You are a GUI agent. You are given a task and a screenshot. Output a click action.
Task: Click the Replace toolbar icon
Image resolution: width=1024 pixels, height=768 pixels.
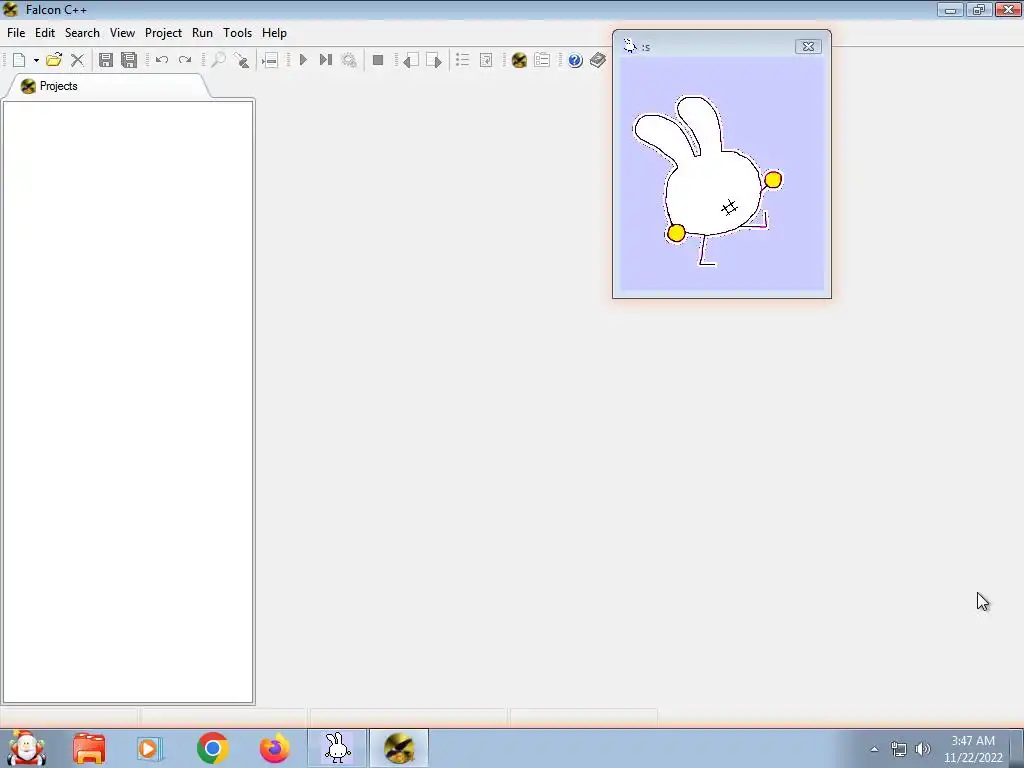point(242,60)
